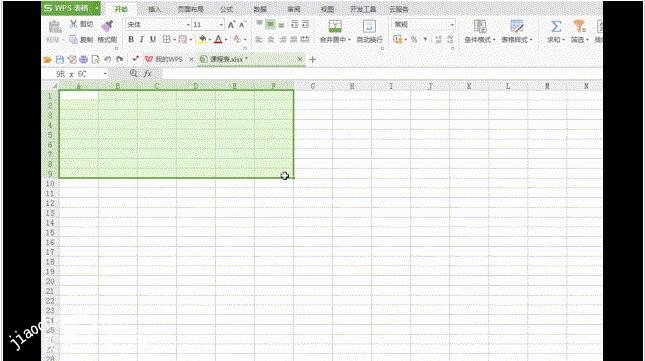Open the WPS application menu button
The image size is (645, 361).
71,8
